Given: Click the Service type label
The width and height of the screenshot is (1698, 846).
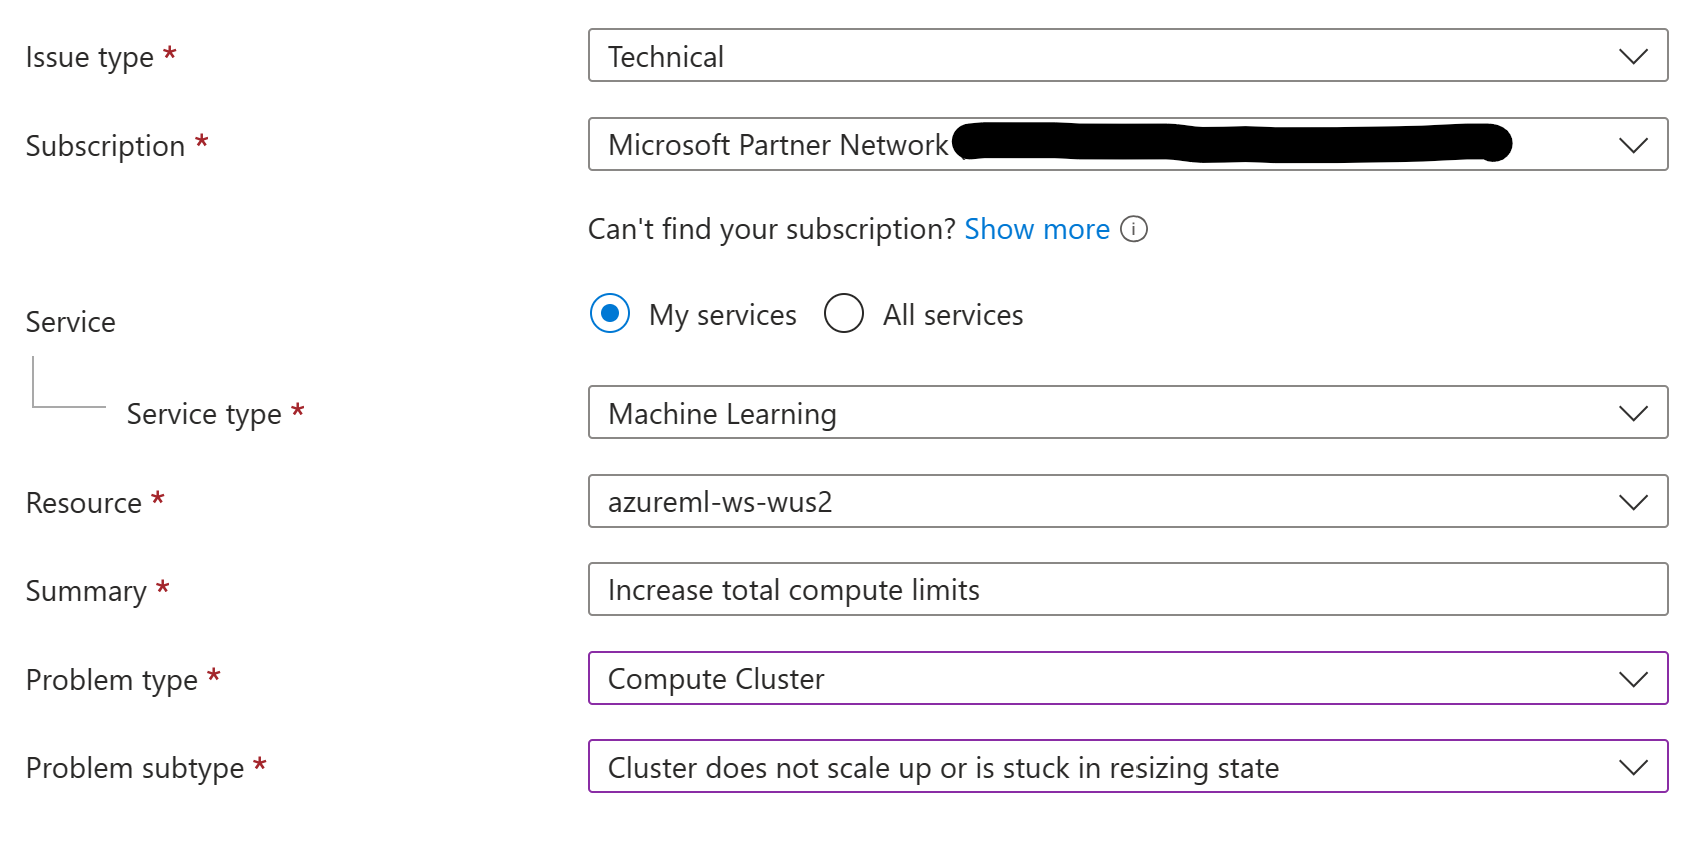Looking at the screenshot, I should tap(204, 414).
